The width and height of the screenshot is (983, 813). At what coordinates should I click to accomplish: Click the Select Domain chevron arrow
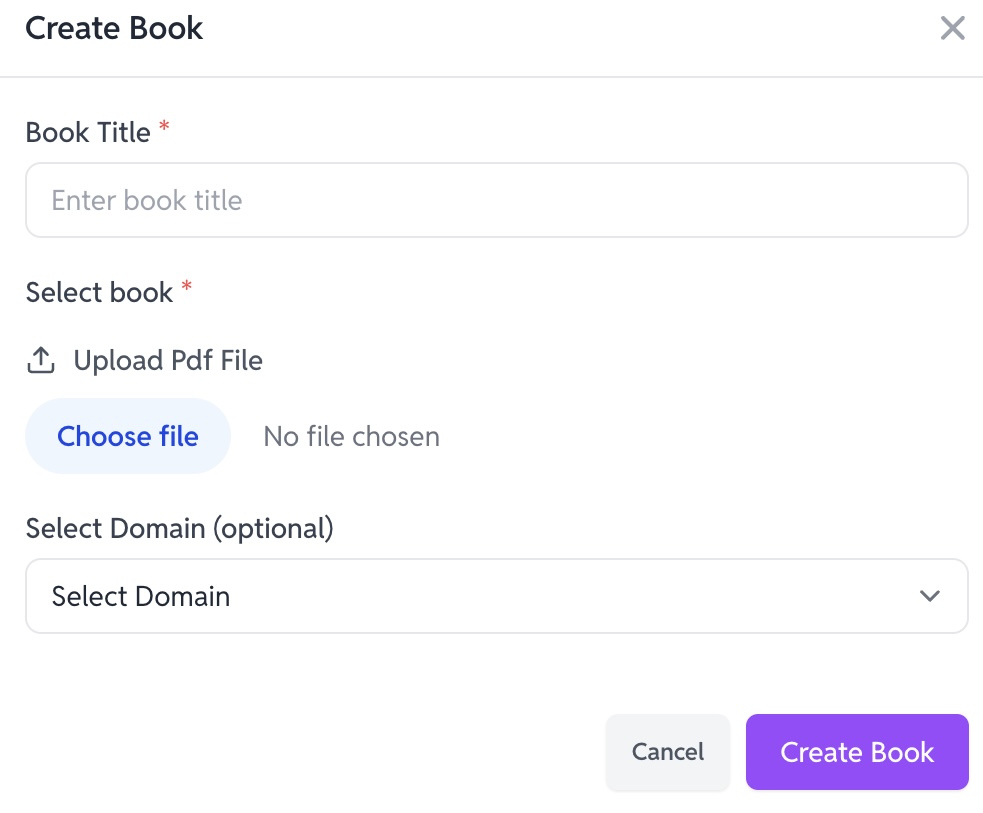point(929,596)
